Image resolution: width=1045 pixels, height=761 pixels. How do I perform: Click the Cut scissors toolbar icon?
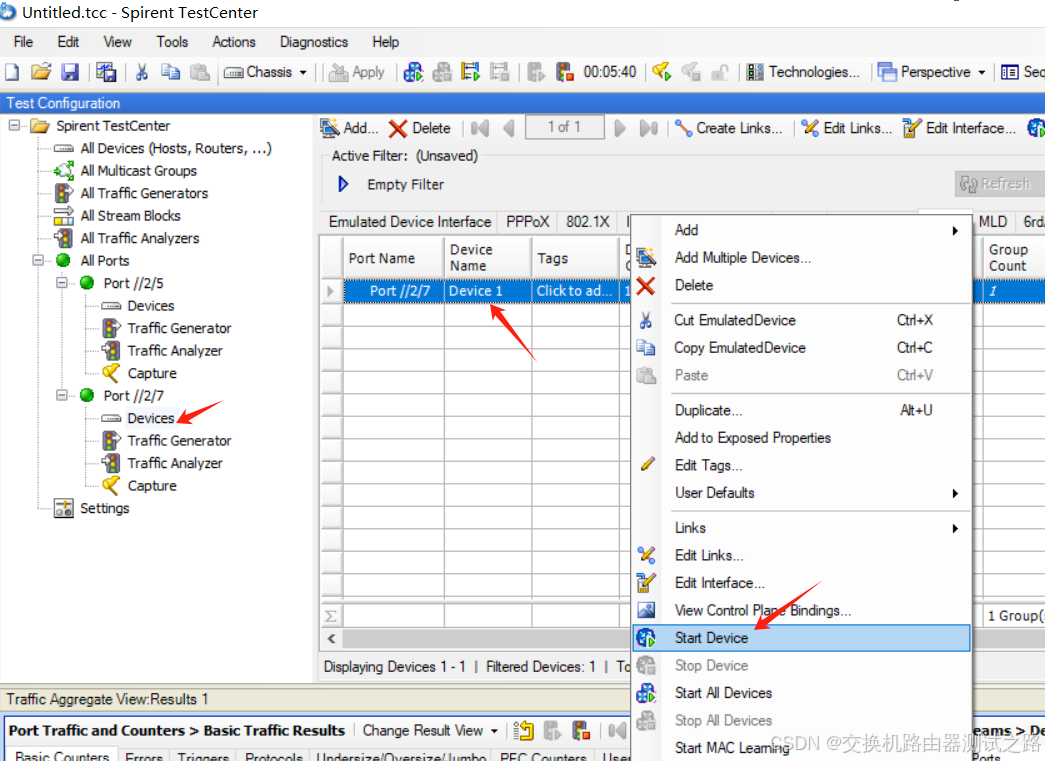click(141, 71)
